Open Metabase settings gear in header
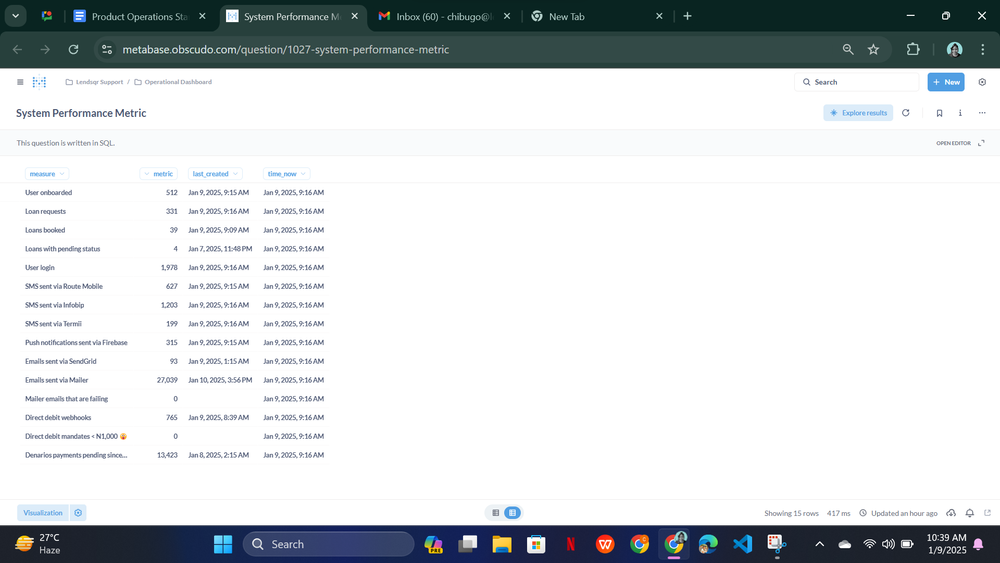 [x=982, y=82]
